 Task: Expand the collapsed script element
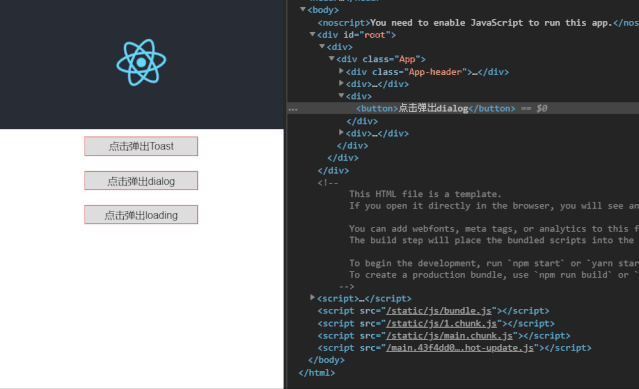[312, 298]
